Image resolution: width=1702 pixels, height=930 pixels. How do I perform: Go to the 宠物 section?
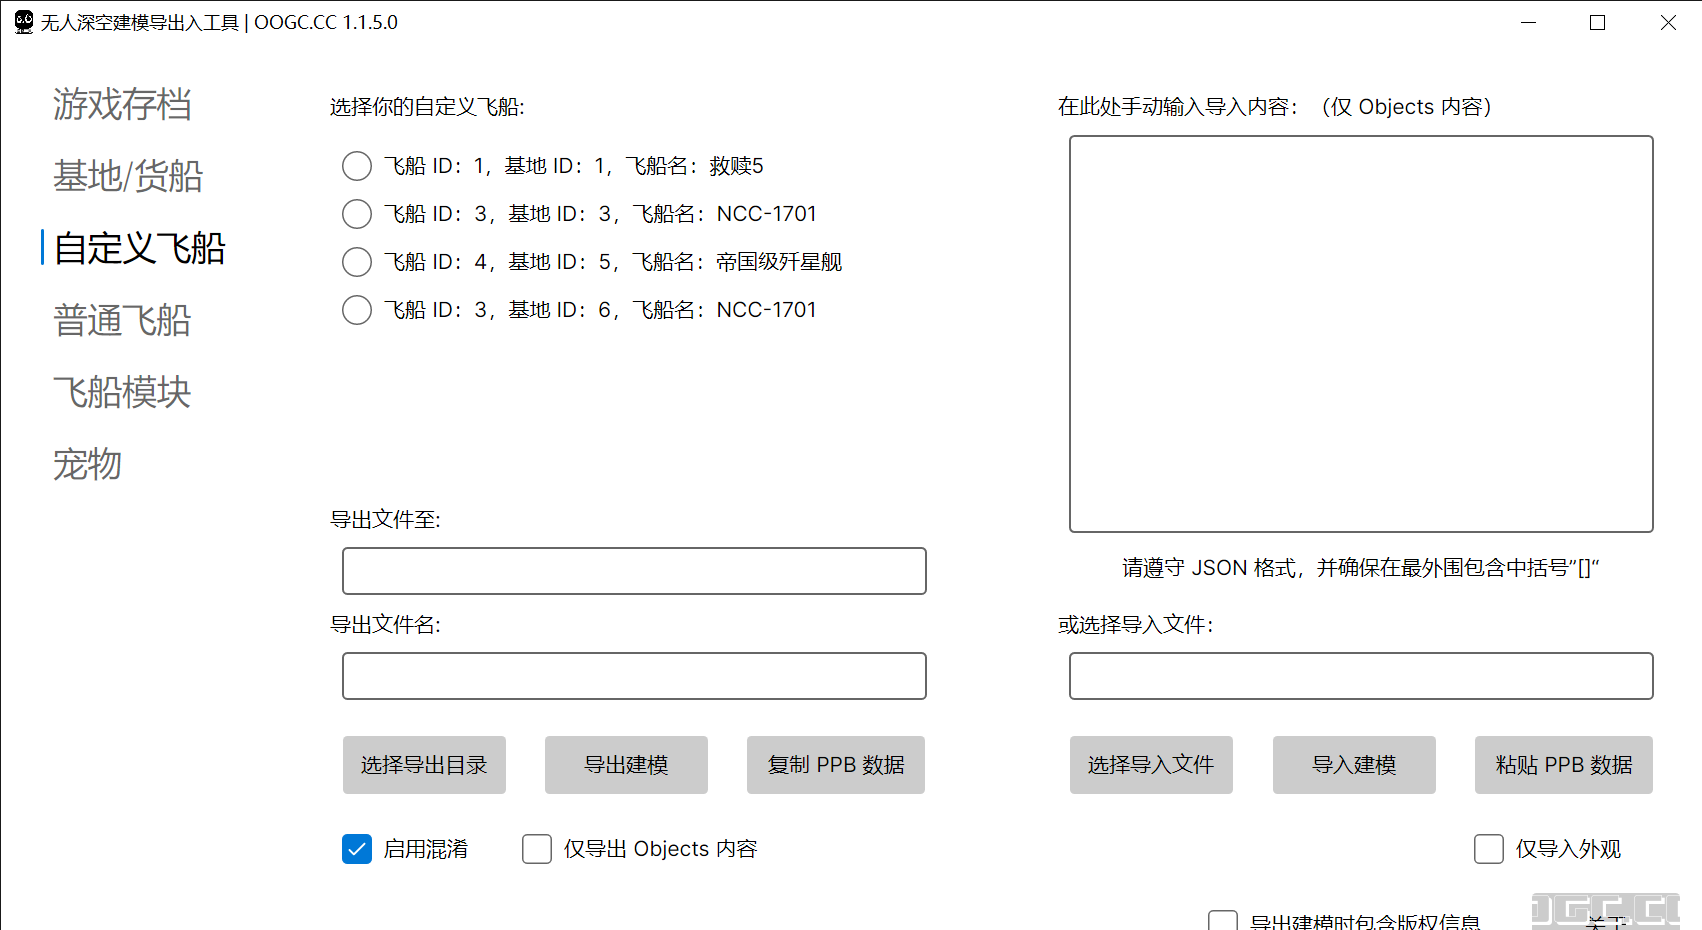pyautogui.click(x=86, y=464)
